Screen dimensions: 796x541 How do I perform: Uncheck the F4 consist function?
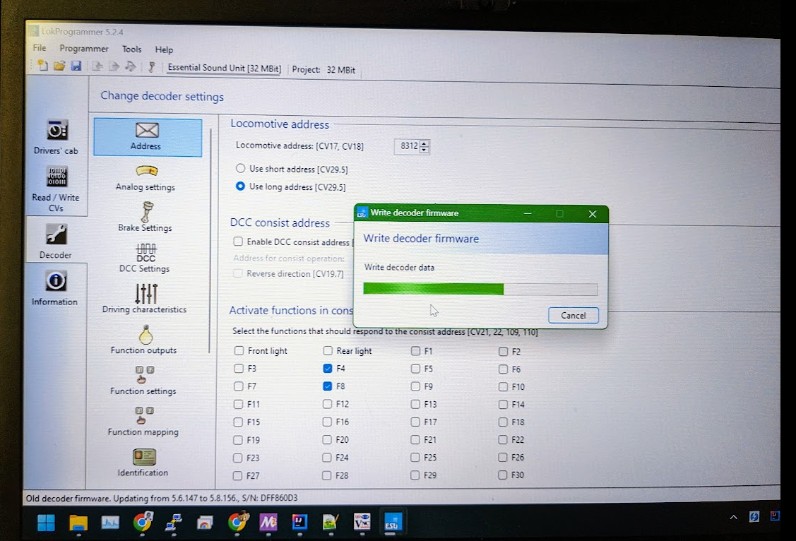pyautogui.click(x=328, y=369)
